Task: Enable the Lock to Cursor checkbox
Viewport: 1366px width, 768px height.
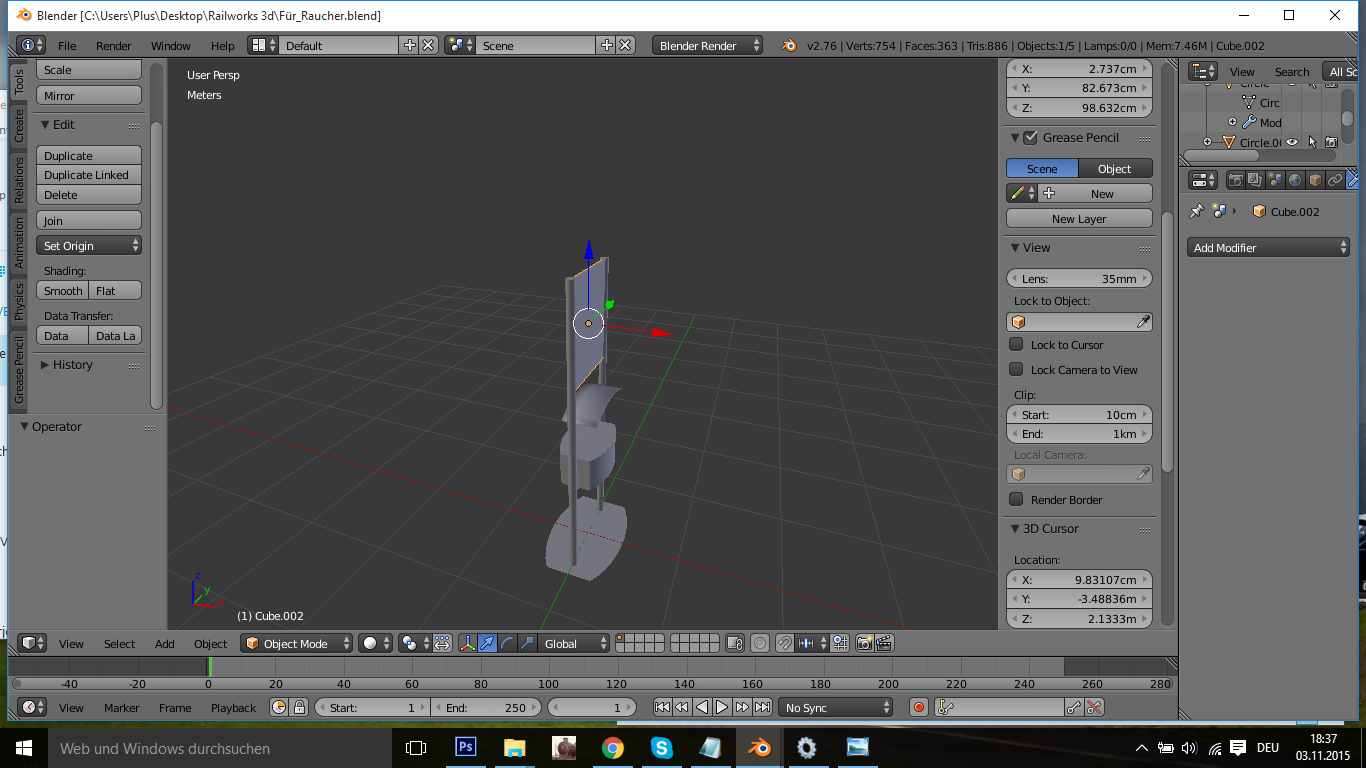Action: (1017, 345)
